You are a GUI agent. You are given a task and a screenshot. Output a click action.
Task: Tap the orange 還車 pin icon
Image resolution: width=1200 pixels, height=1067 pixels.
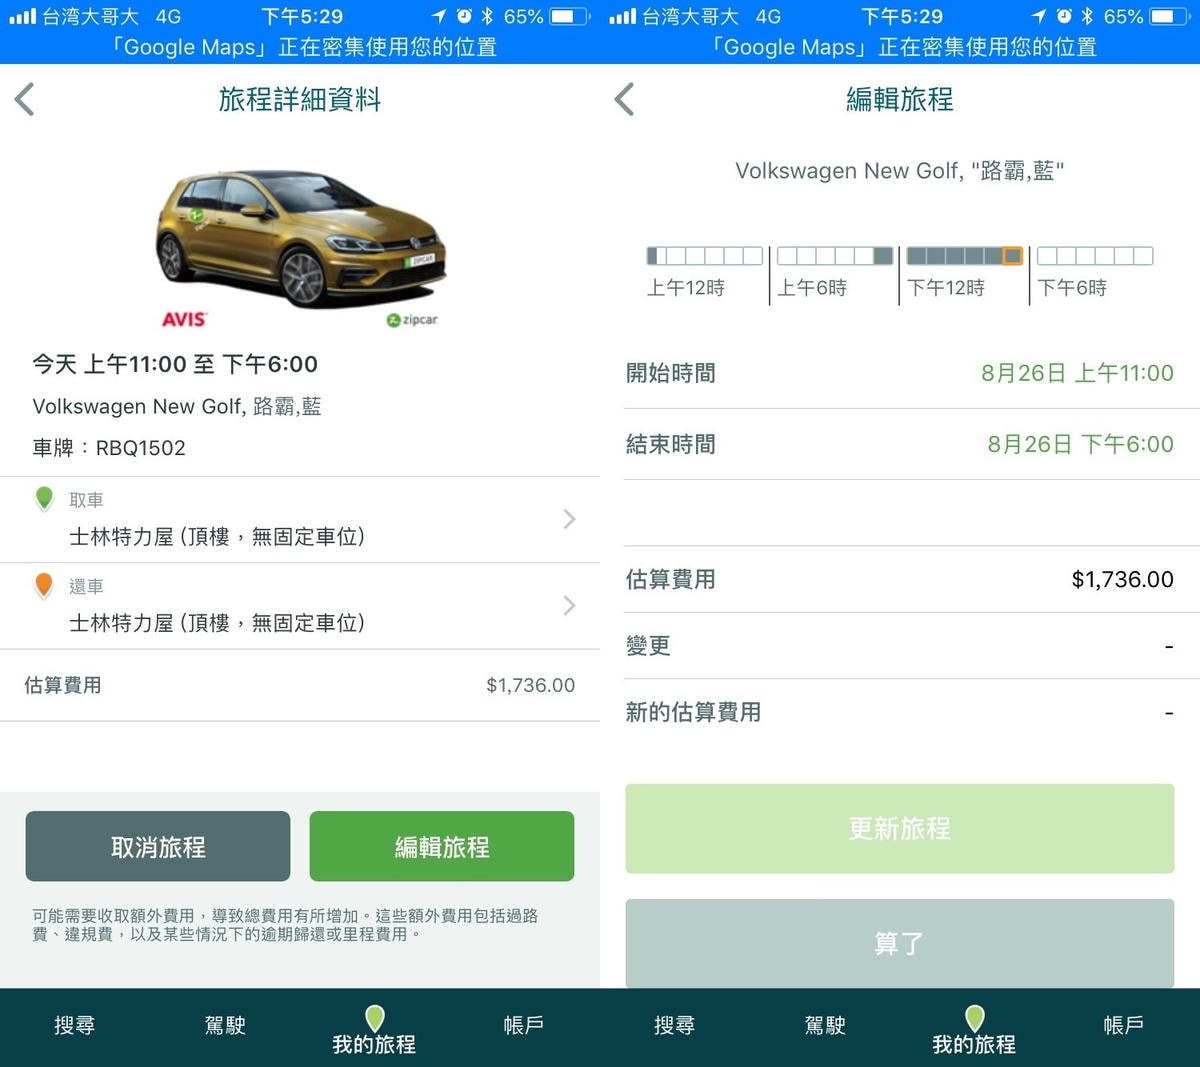(44, 586)
